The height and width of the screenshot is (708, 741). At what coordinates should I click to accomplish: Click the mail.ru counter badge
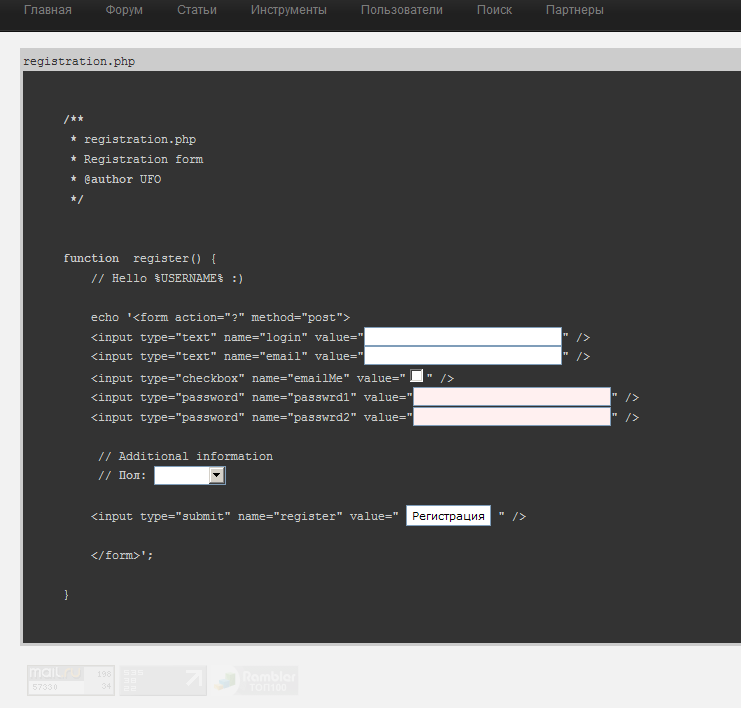pos(69,680)
